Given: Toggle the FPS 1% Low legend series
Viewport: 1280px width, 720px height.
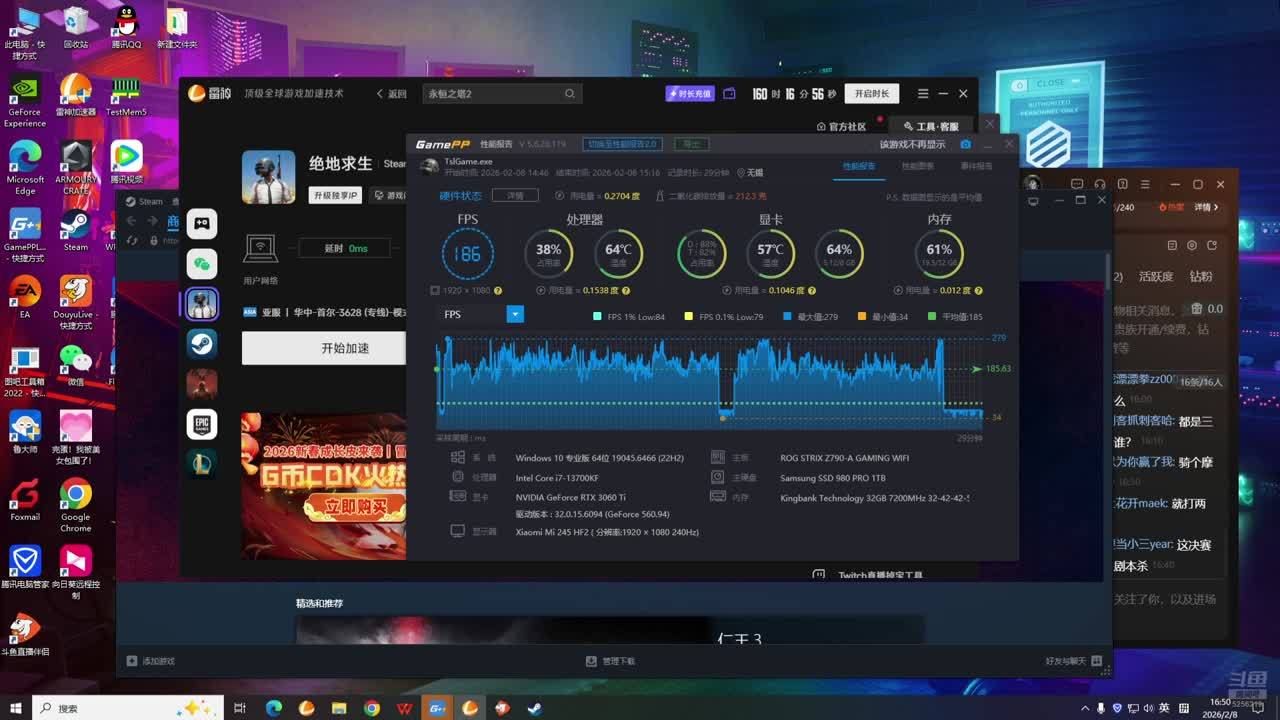Looking at the screenshot, I should [x=629, y=317].
